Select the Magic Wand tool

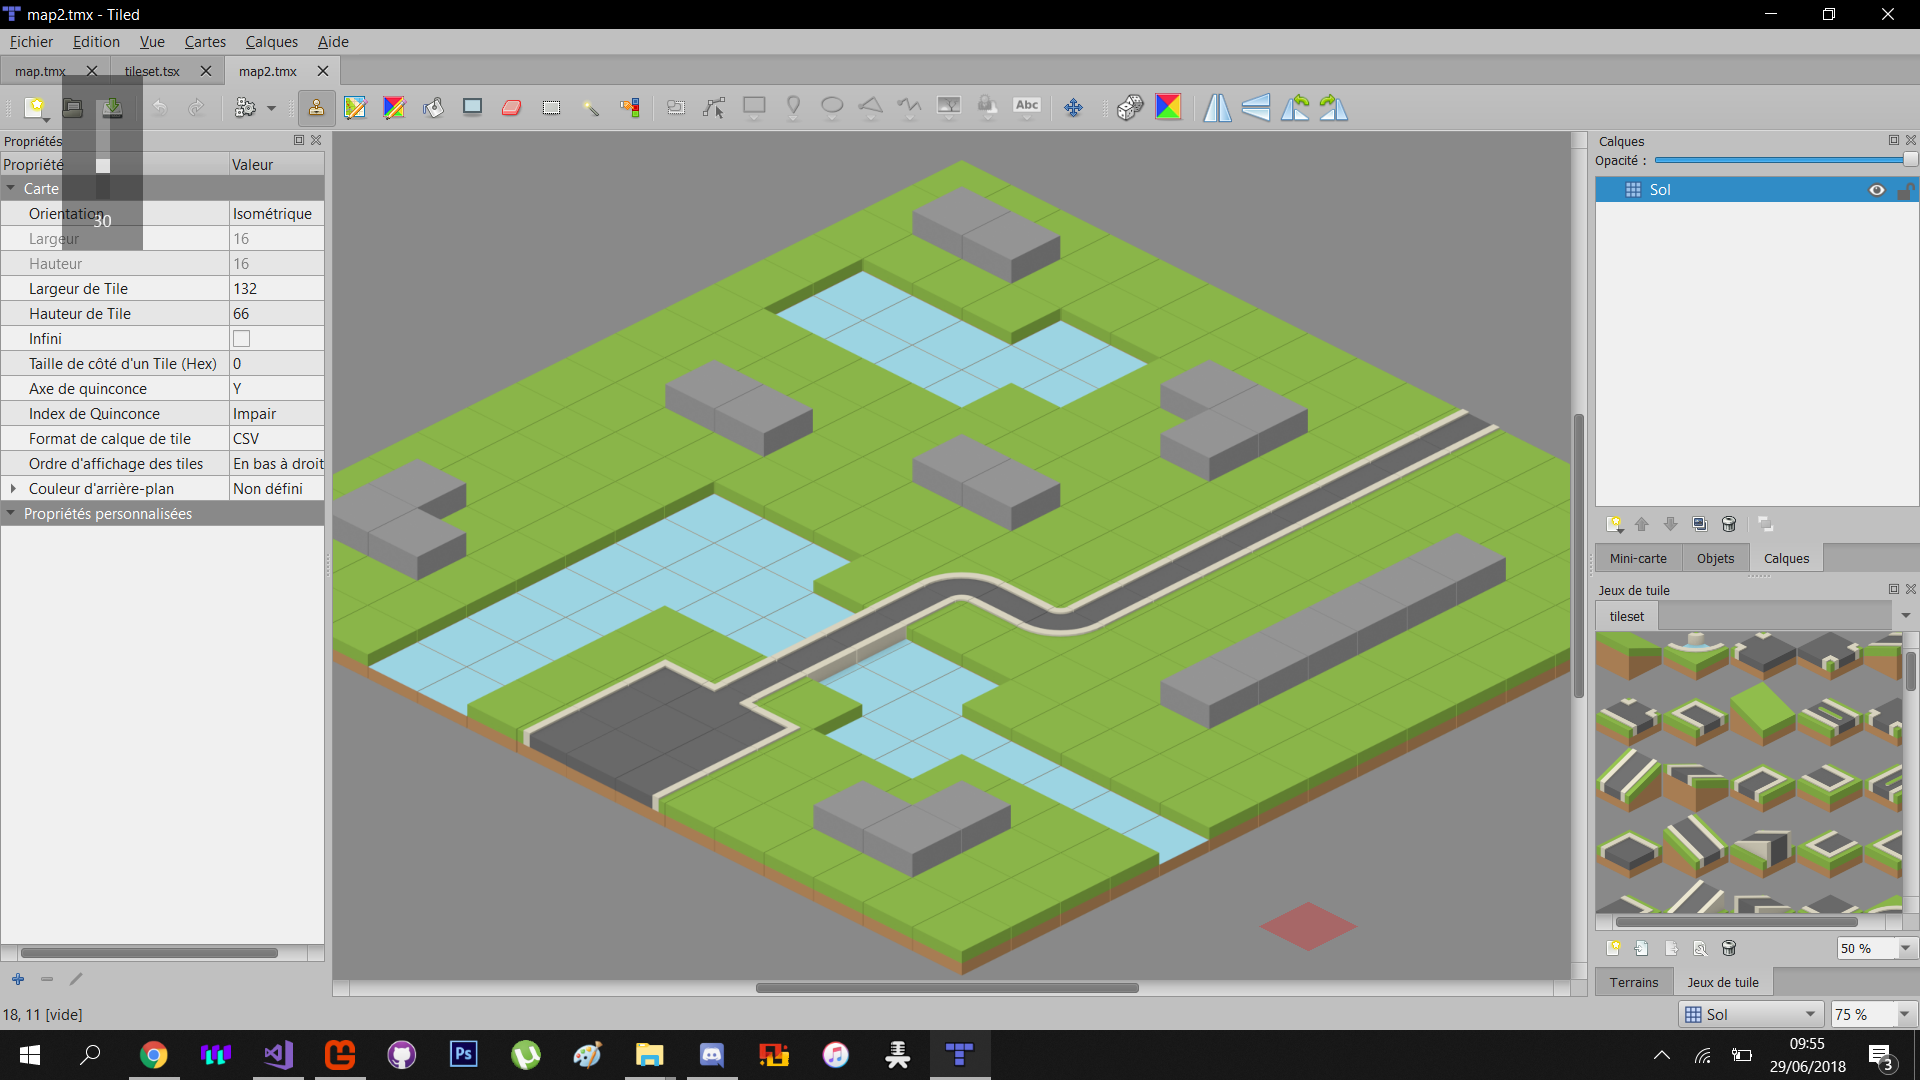point(590,107)
